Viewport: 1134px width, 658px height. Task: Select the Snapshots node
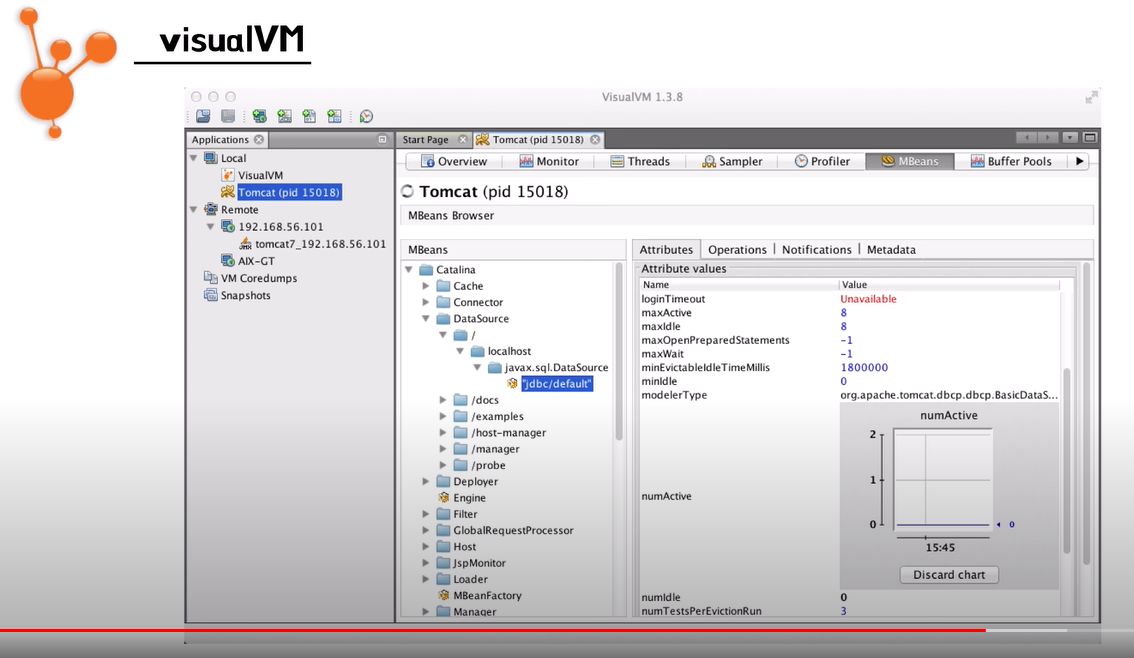point(245,296)
